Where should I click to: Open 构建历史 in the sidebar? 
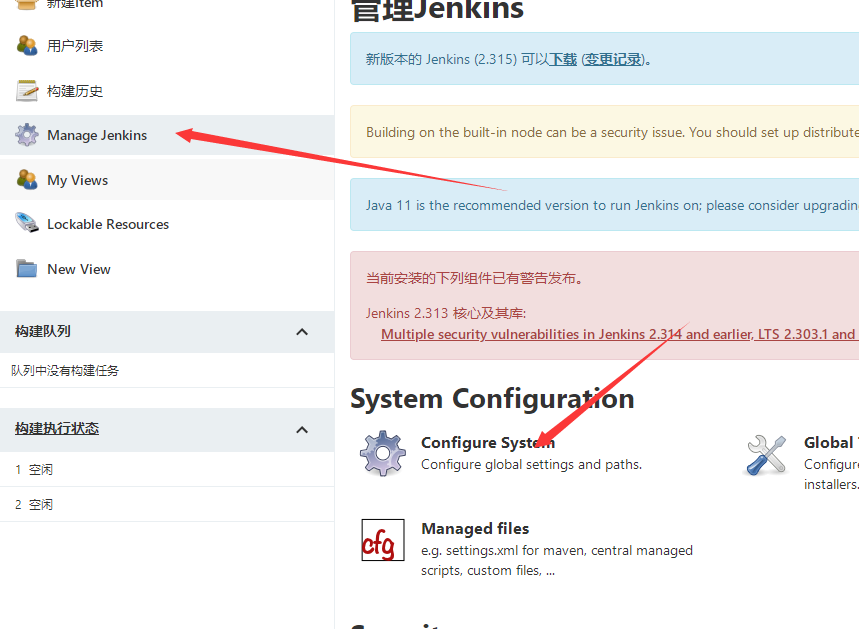click(x=75, y=91)
